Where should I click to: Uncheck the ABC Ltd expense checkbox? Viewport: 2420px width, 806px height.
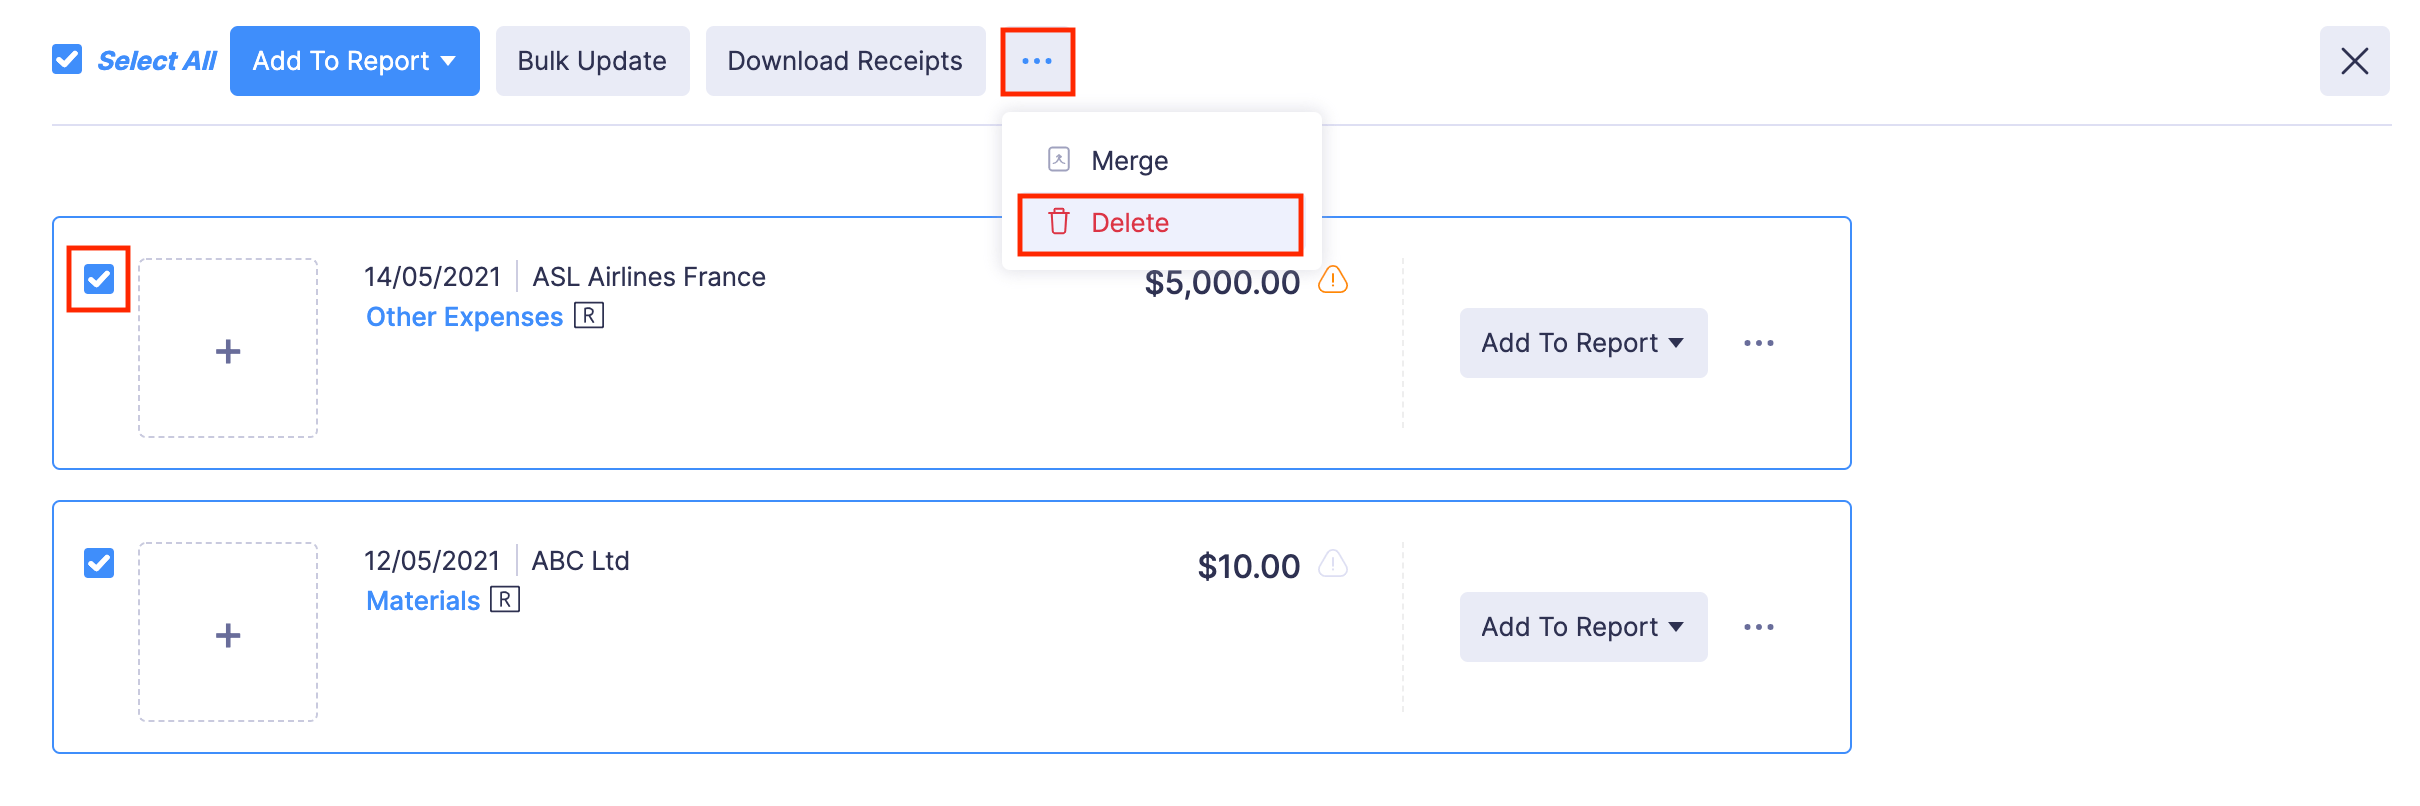click(98, 563)
